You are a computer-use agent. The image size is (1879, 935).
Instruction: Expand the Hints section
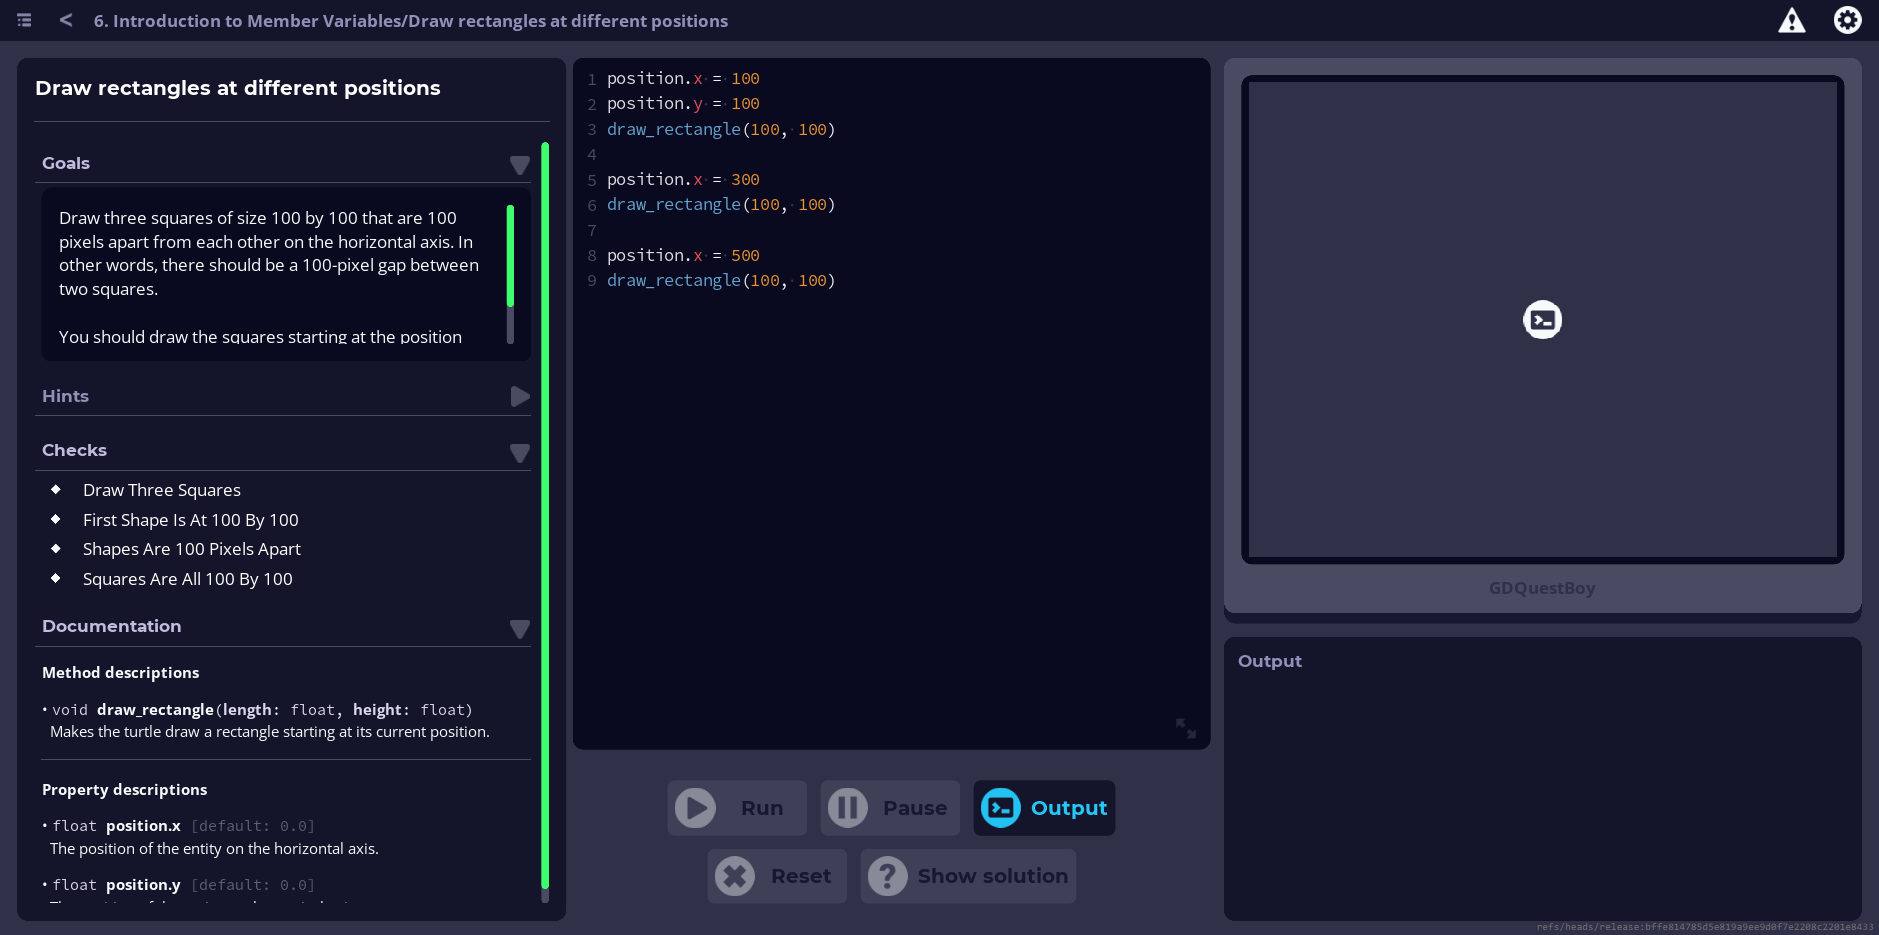pyautogui.click(x=519, y=396)
